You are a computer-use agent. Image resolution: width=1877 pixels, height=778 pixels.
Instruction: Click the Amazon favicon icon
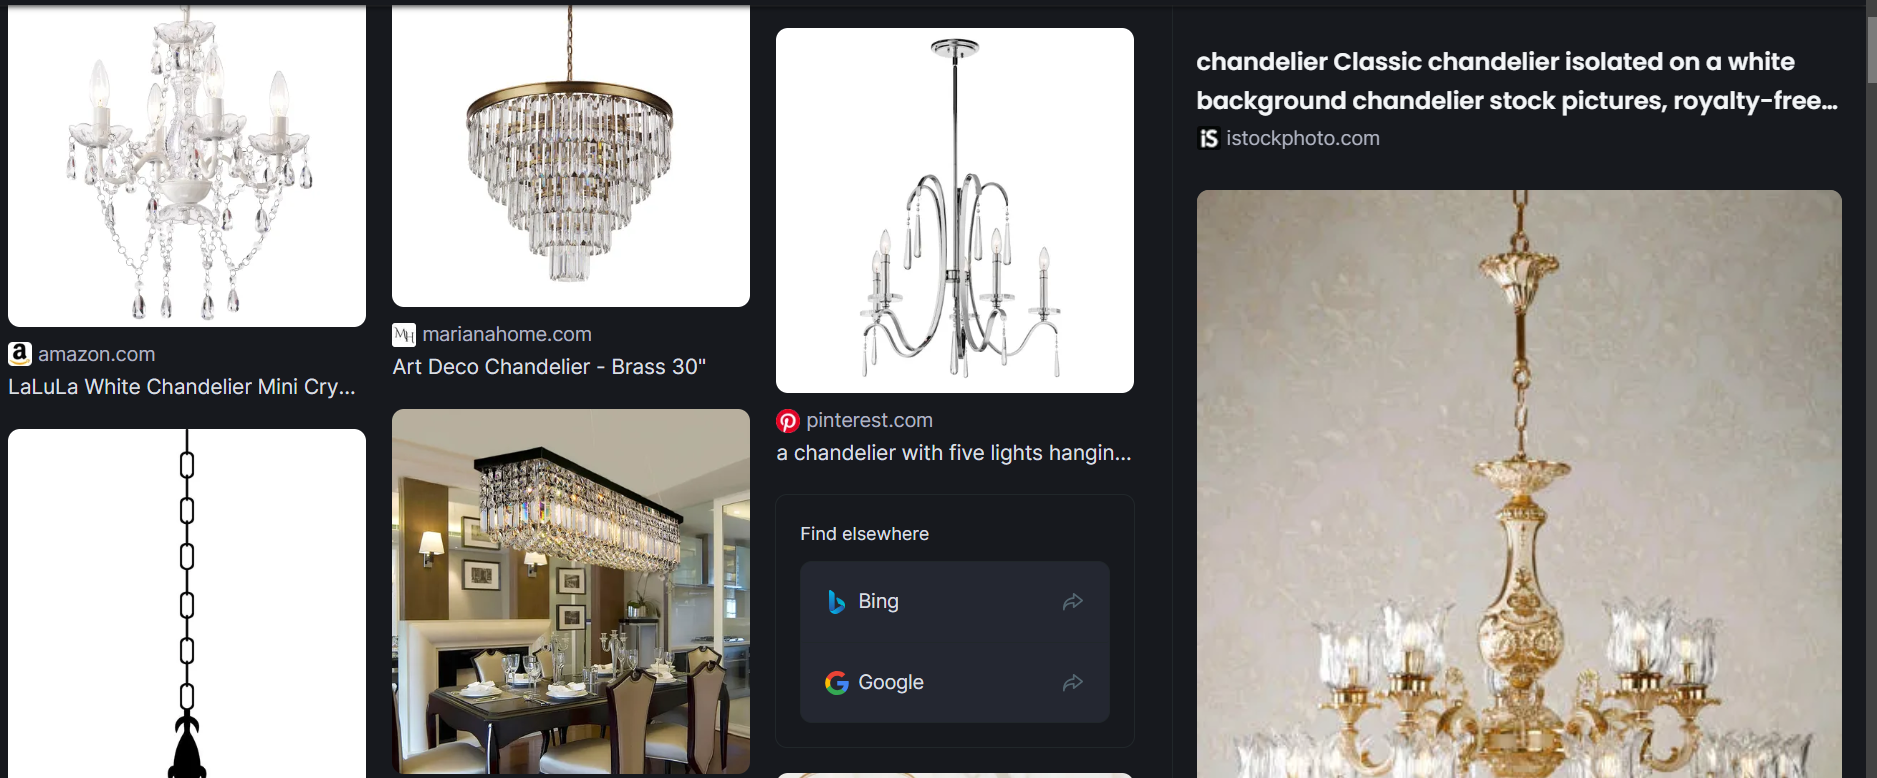click(20, 354)
